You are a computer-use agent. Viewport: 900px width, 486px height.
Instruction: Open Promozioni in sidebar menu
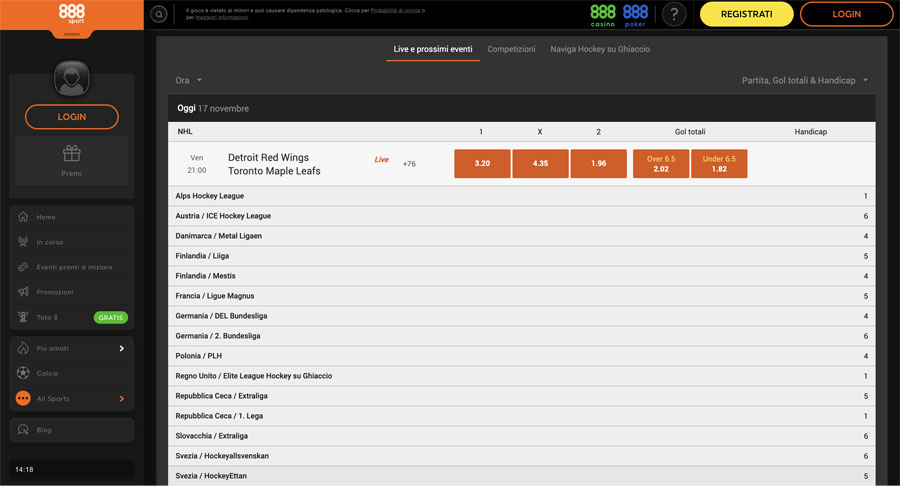click(x=55, y=292)
